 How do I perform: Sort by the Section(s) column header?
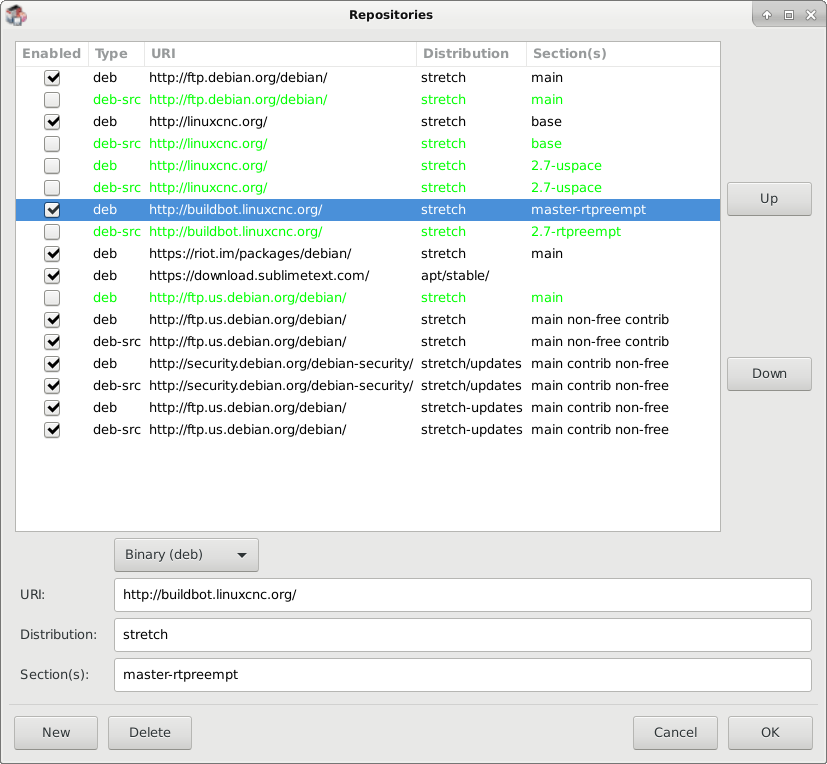tap(623, 54)
